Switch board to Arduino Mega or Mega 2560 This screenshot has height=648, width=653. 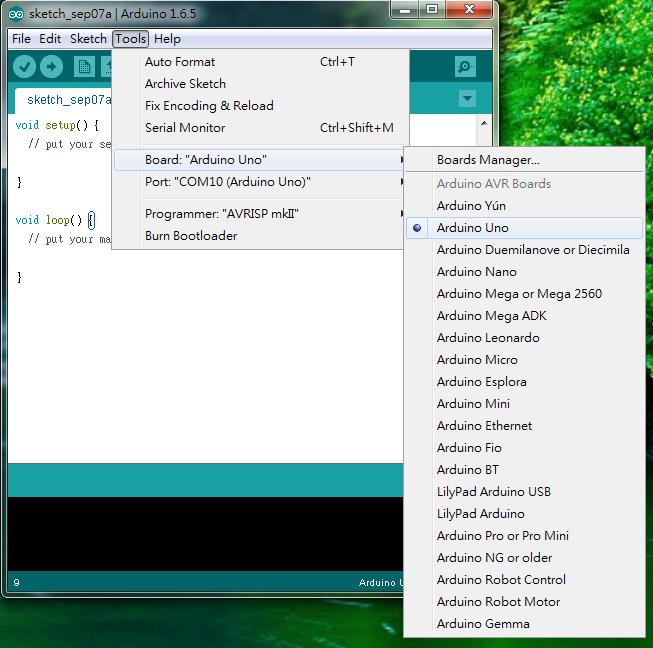pos(519,294)
